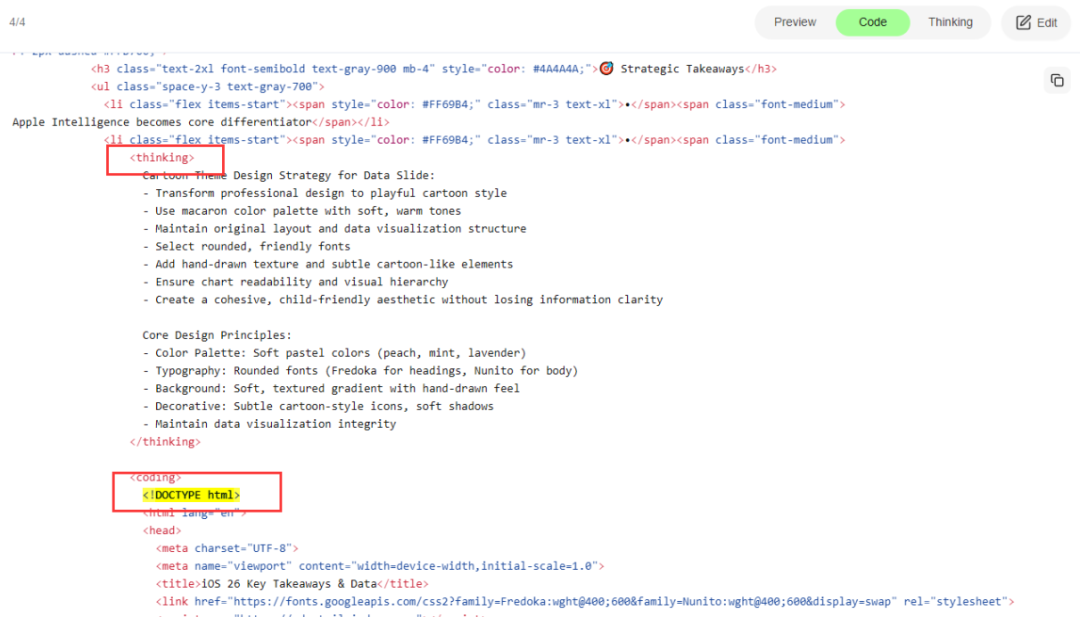Click the 4/4 page indicator

click(16, 22)
